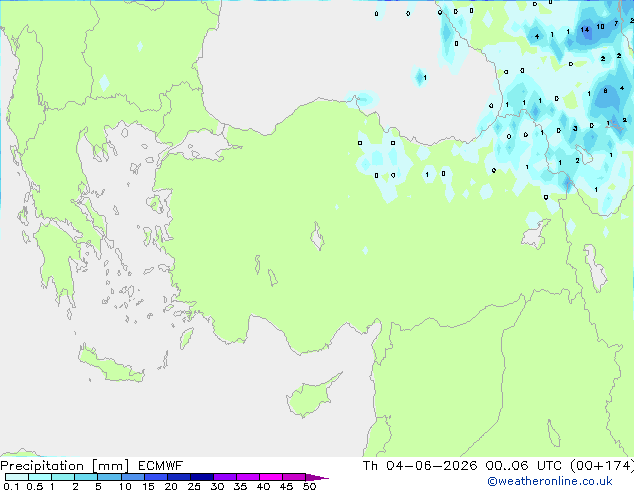The width and height of the screenshot is (634, 490).
Task: Click the "20" legend scale label
Action: tap(171, 486)
